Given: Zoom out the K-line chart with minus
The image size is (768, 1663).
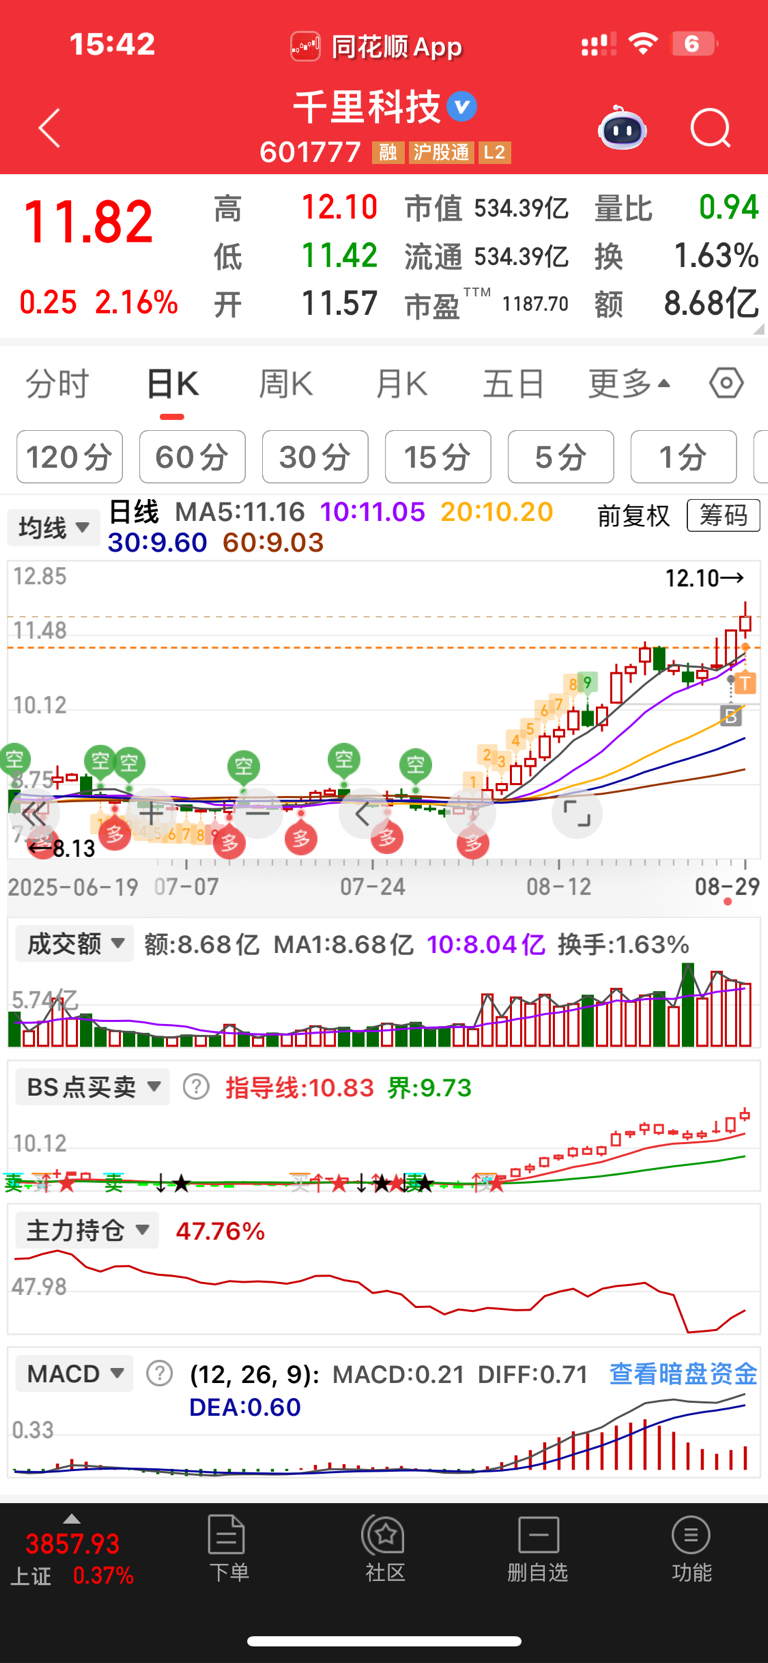Looking at the screenshot, I should pyautogui.click(x=258, y=813).
